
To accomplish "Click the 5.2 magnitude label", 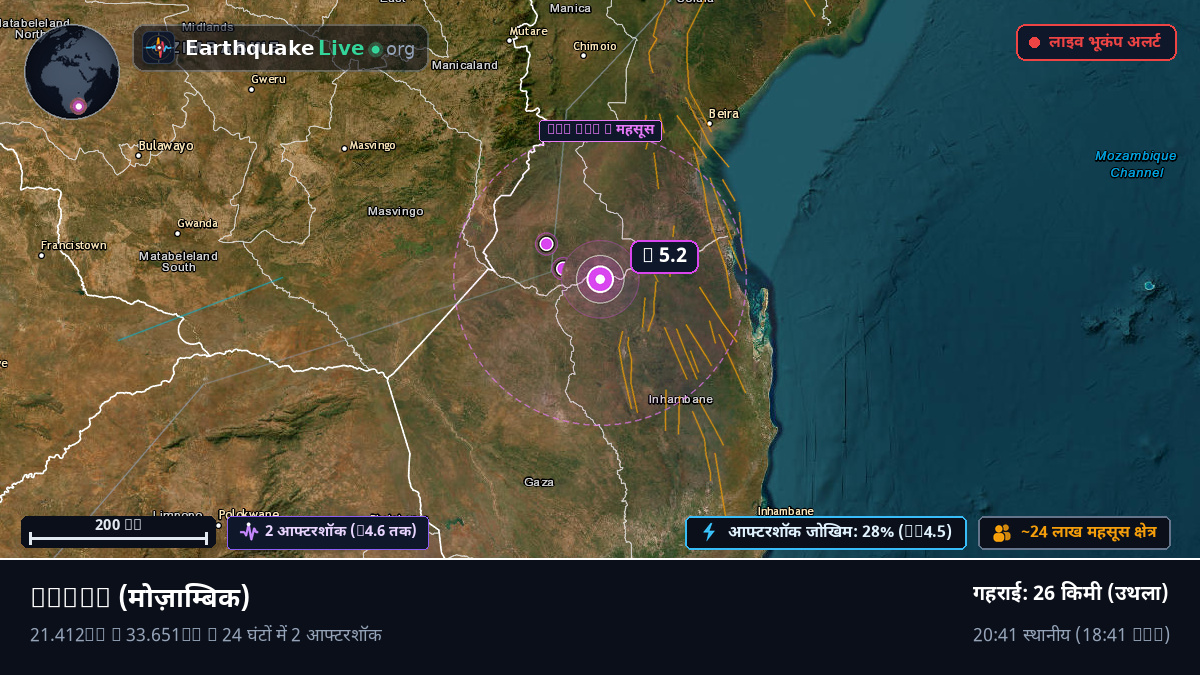I will click(664, 256).
